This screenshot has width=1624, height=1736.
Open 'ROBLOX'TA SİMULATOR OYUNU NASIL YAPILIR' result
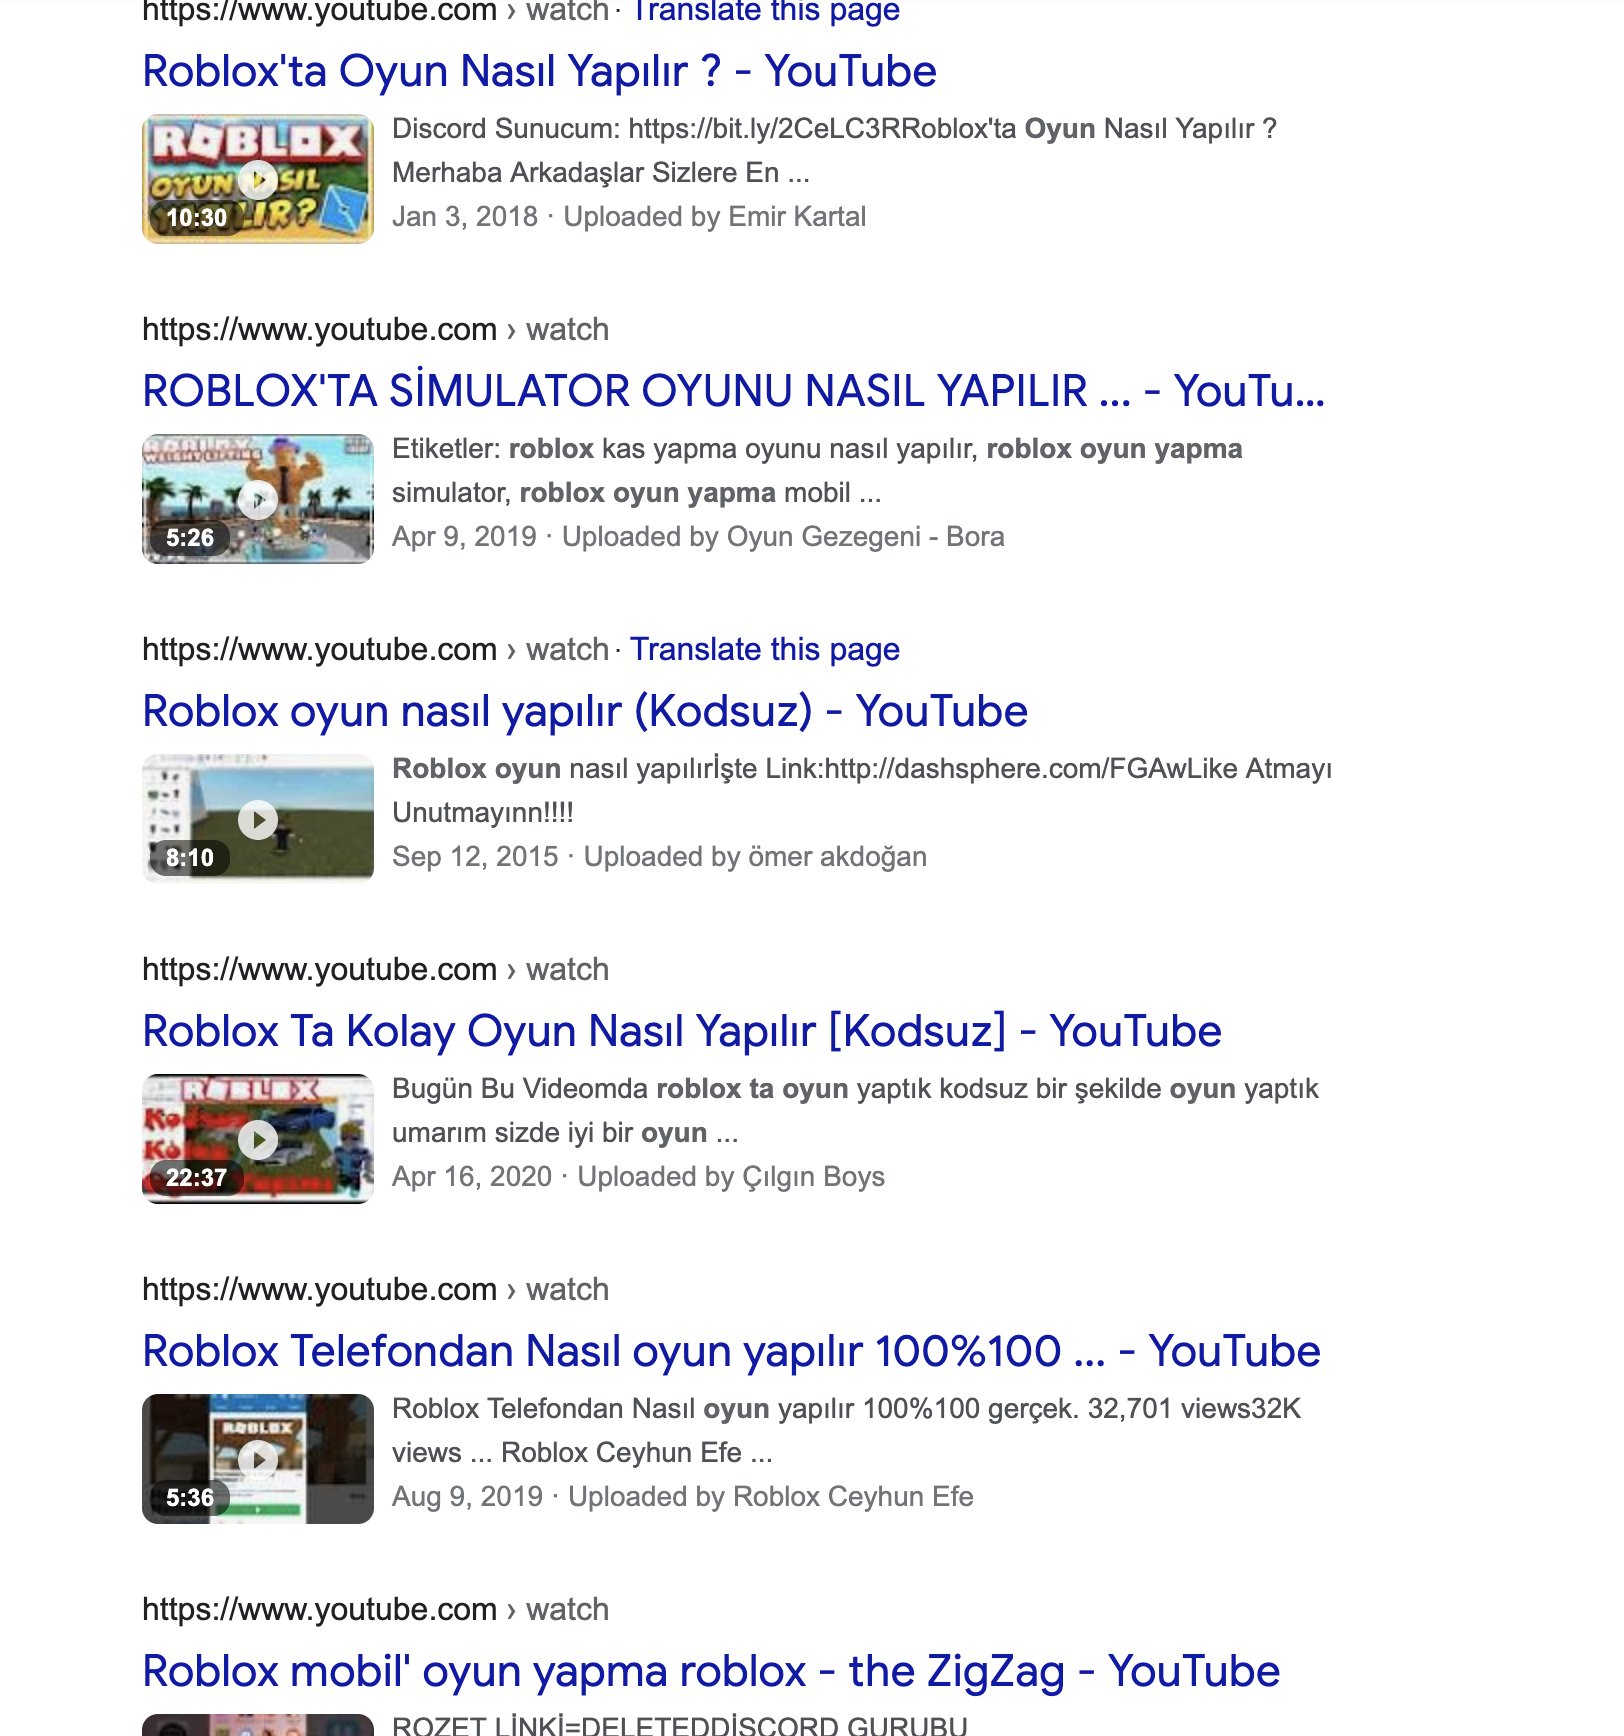pyautogui.click(x=733, y=391)
